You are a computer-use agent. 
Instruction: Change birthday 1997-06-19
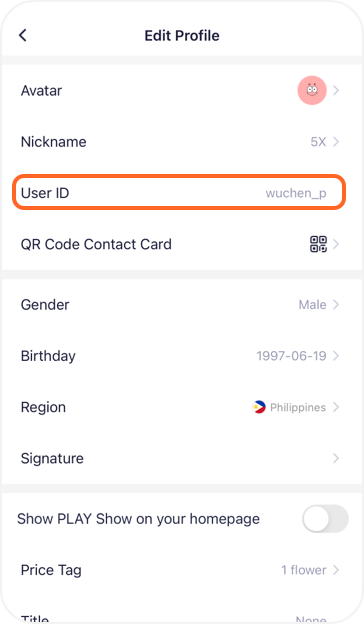(291, 356)
